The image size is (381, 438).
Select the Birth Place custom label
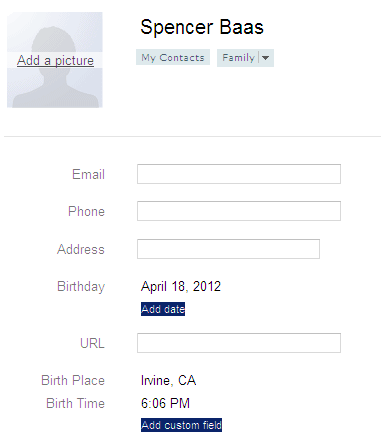click(73, 381)
